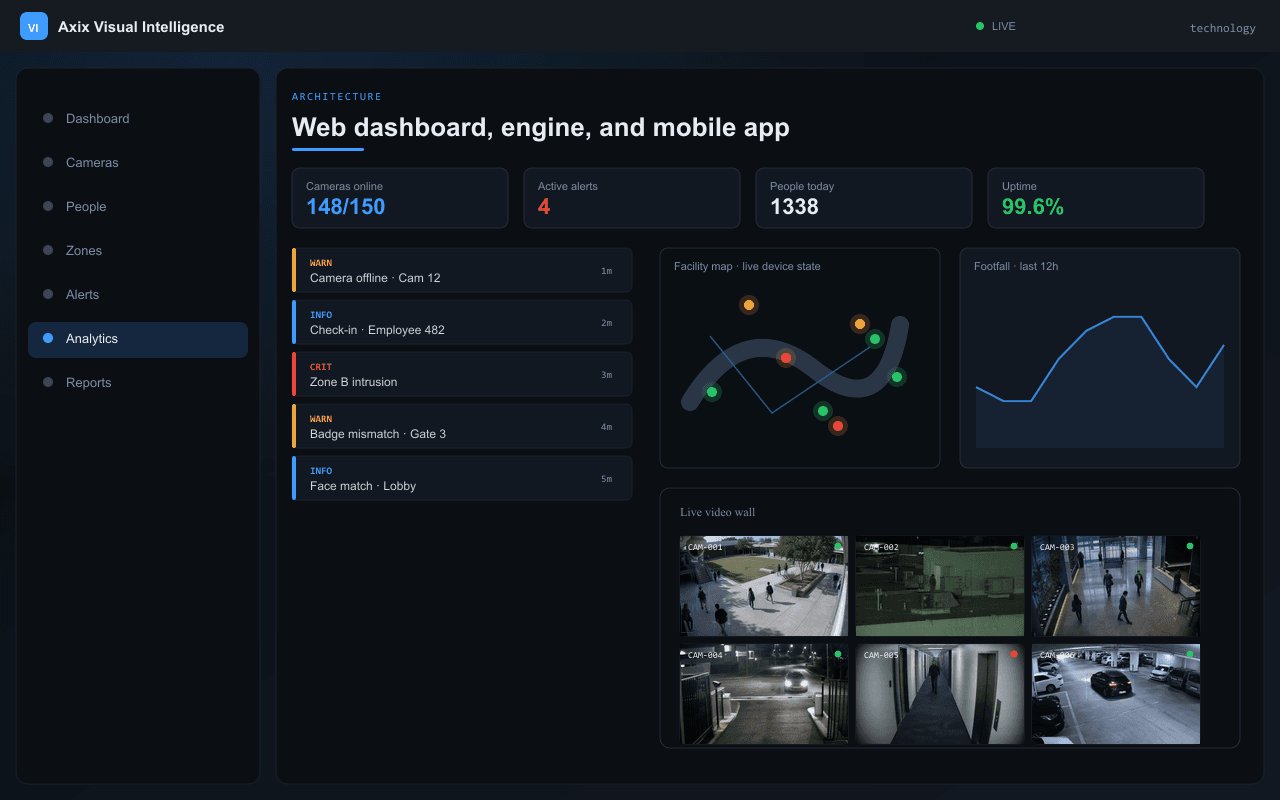The image size is (1280, 800).
Task: Open the Alerts page
Action: click(138, 294)
